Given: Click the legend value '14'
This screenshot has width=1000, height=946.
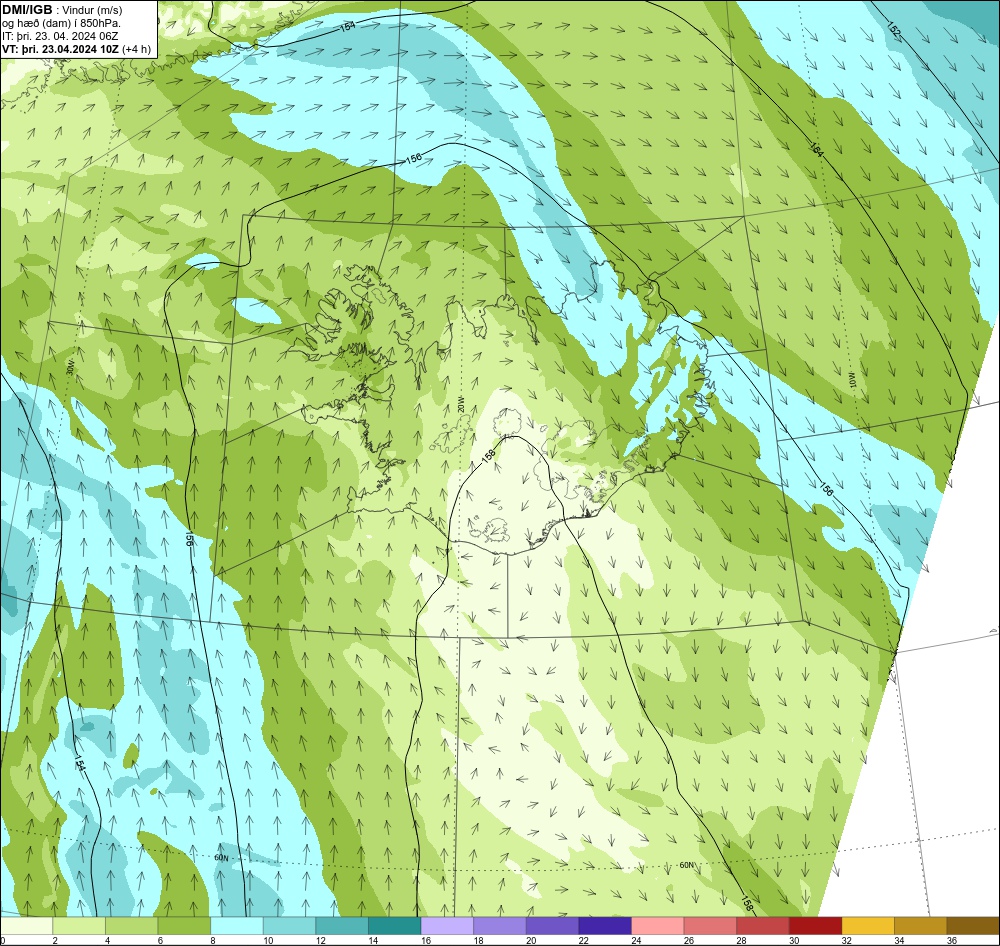Looking at the screenshot, I should coord(373,940).
